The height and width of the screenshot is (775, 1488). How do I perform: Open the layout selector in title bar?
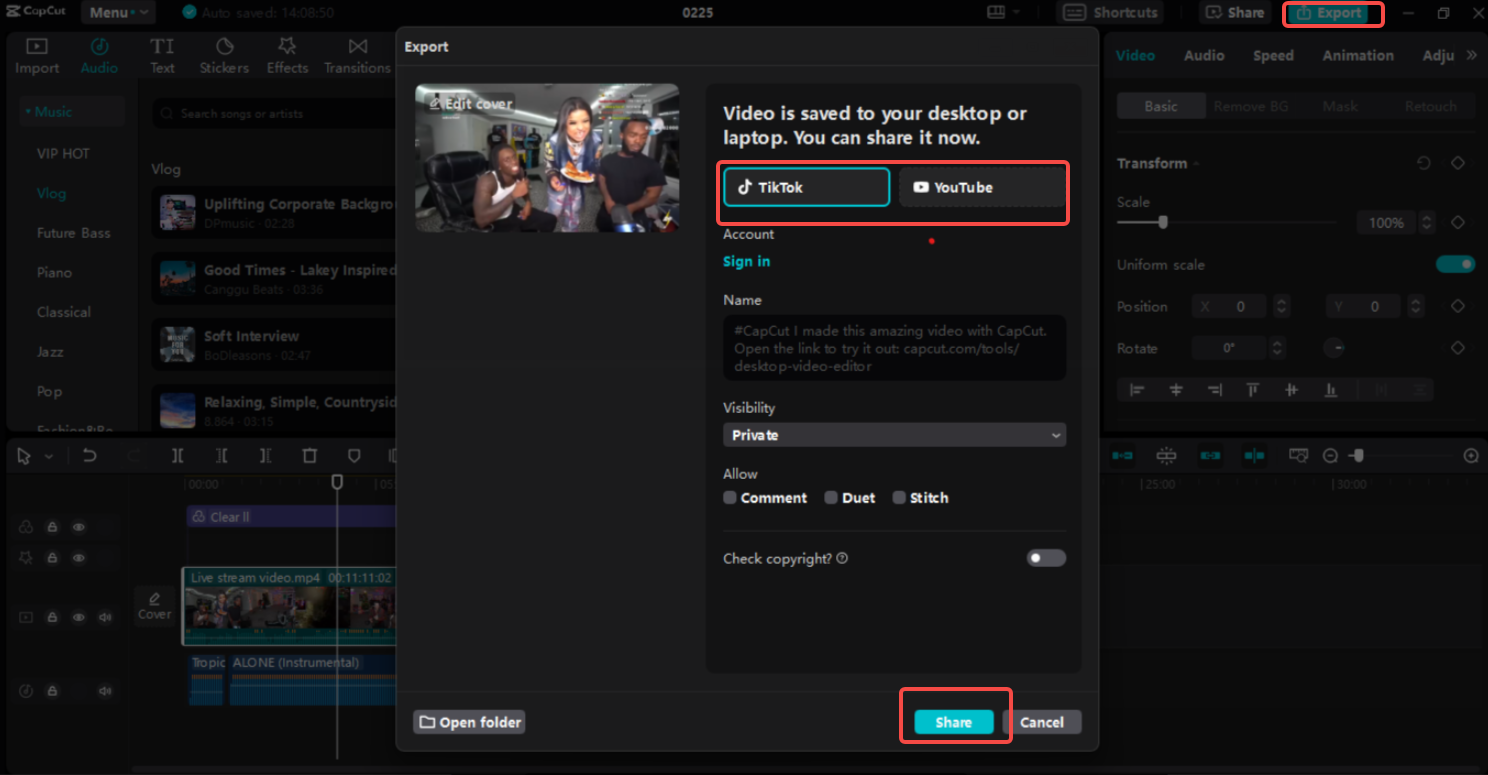click(x=1003, y=13)
